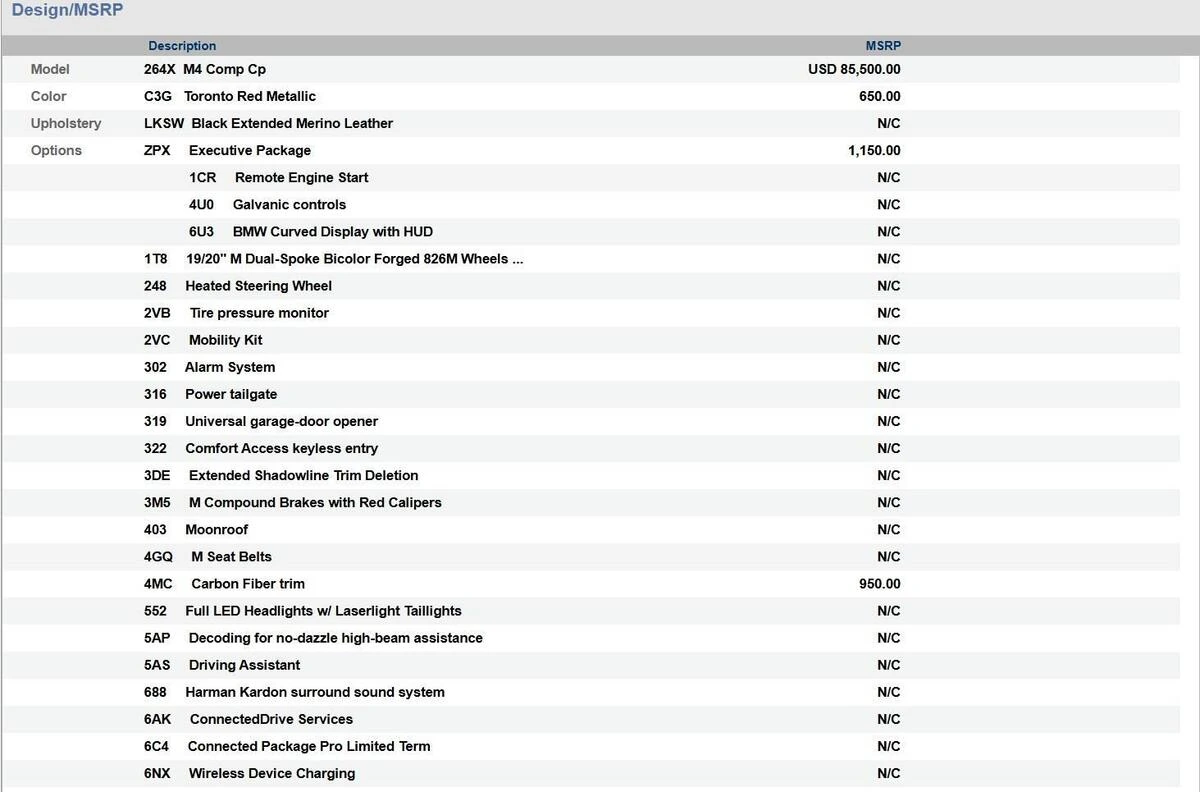The height and width of the screenshot is (792, 1200).
Task: Click the USD 85,500.00 model price
Action: pyautogui.click(x=854, y=70)
